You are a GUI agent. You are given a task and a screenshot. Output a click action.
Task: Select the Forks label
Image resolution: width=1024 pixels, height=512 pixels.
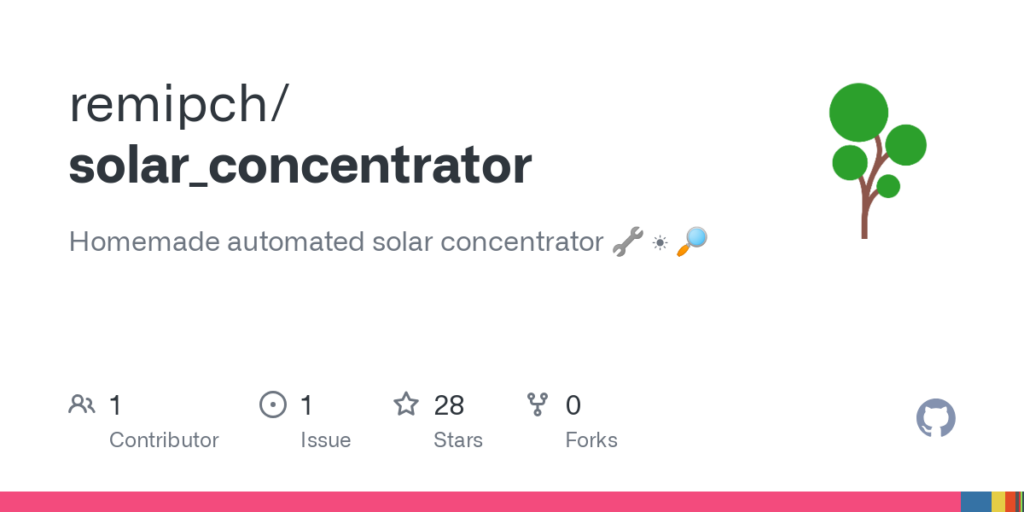pos(591,440)
